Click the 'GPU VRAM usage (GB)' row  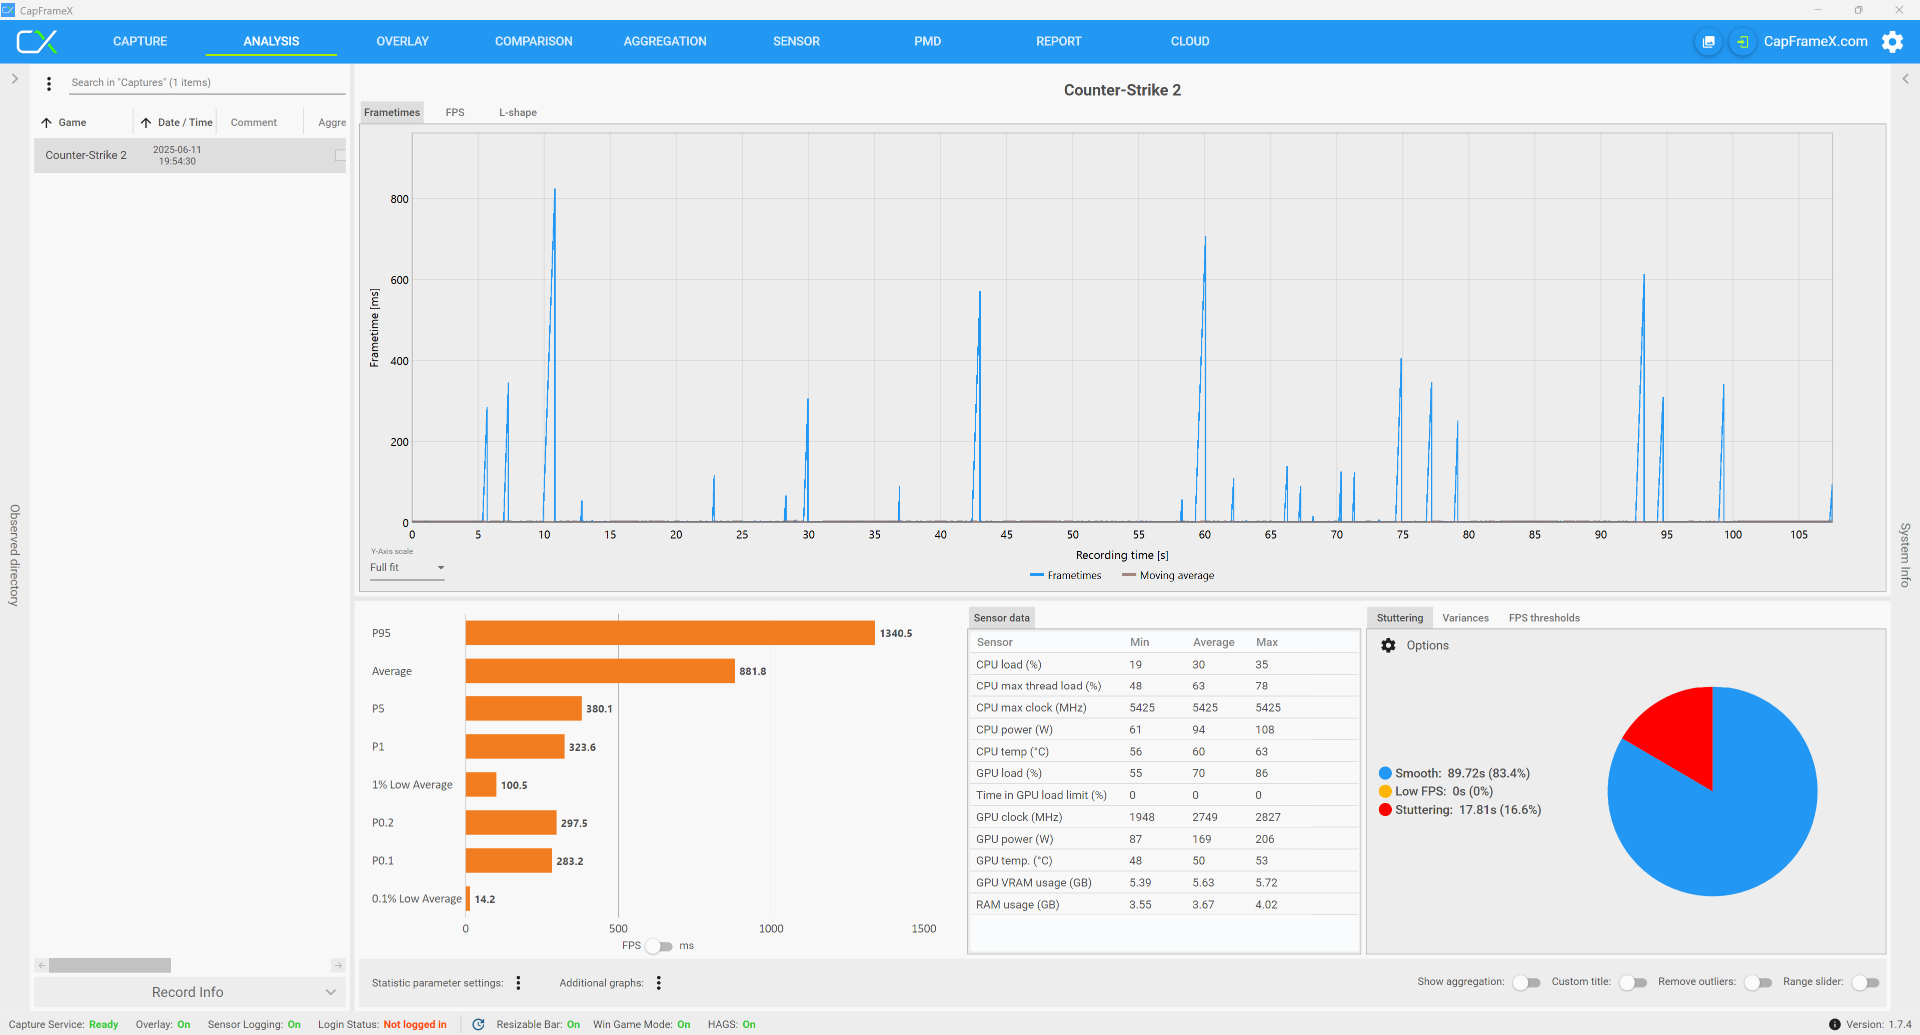tap(1164, 883)
